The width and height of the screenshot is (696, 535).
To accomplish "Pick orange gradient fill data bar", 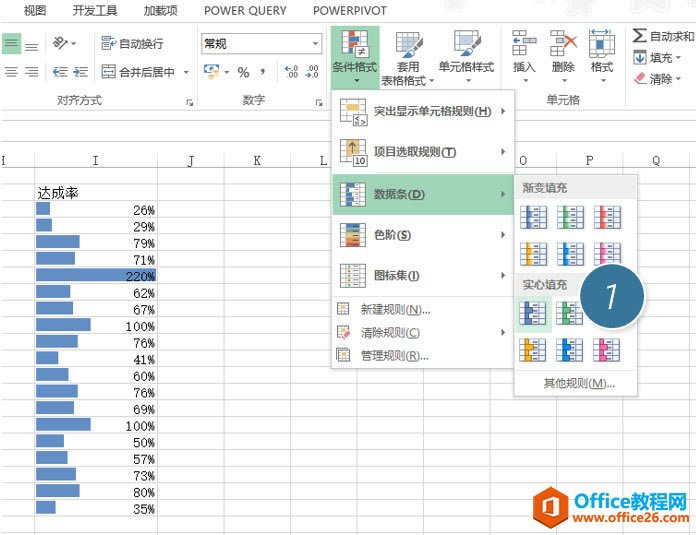I will (x=533, y=254).
